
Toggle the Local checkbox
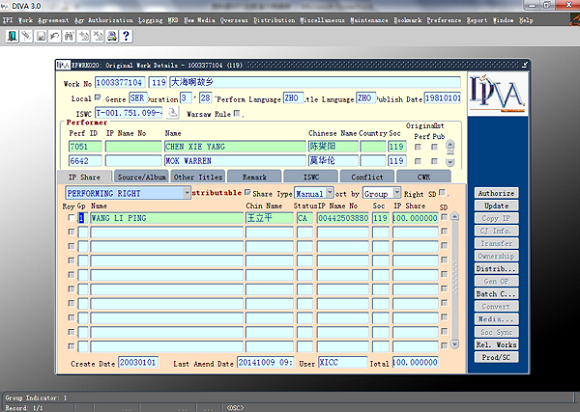coord(97,97)
